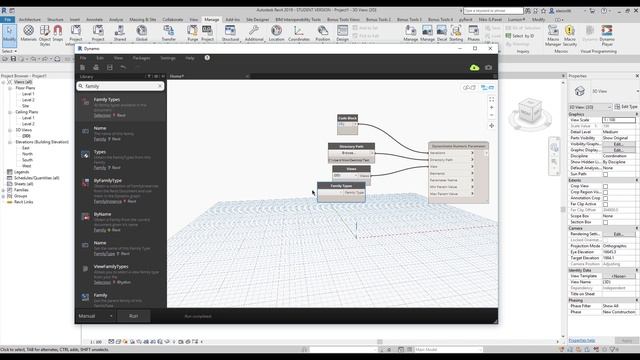Switch to Architecture ribbon tab

point(30,19)
